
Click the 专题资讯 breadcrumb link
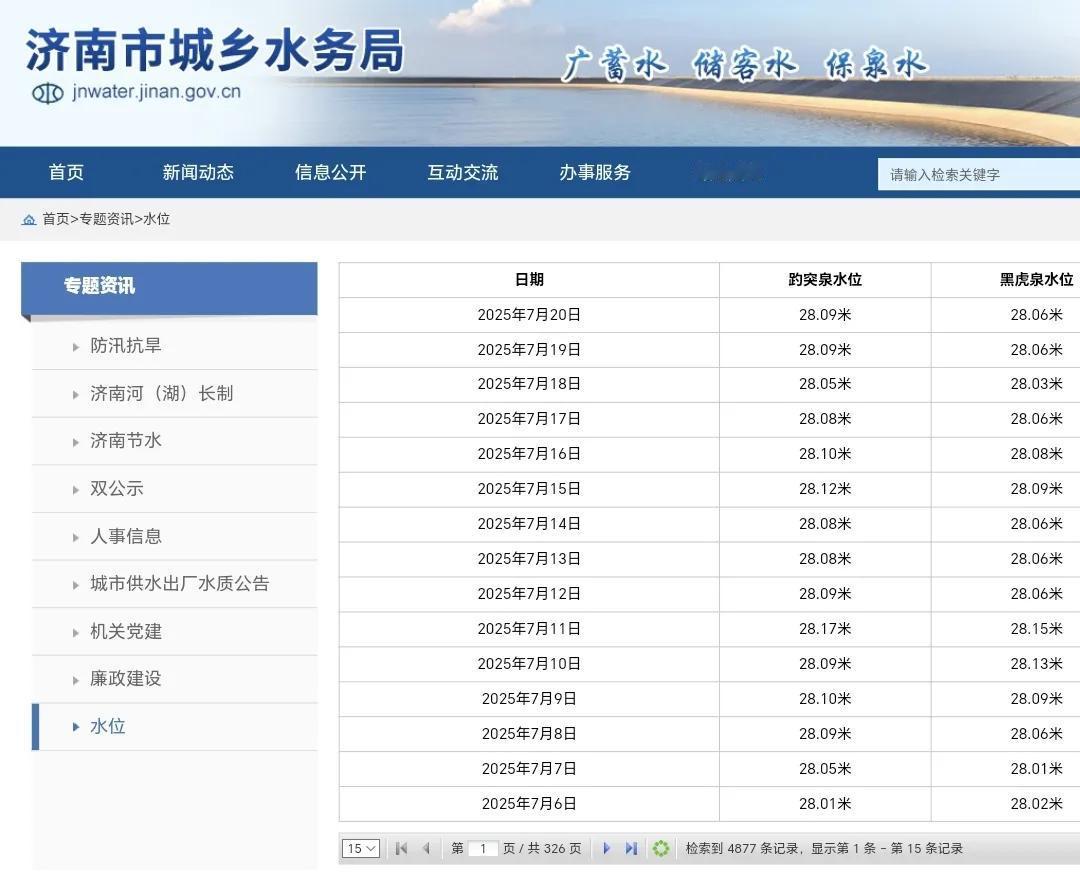109,219
